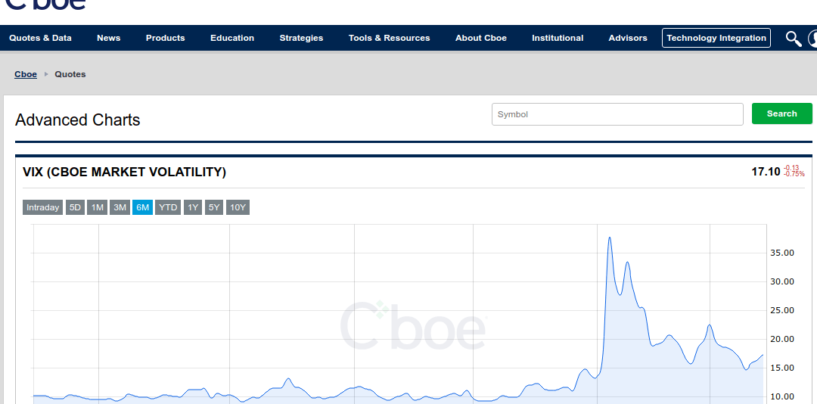817x404 pixels.
Task: Select the 10Y chart range
Action: 238,207
